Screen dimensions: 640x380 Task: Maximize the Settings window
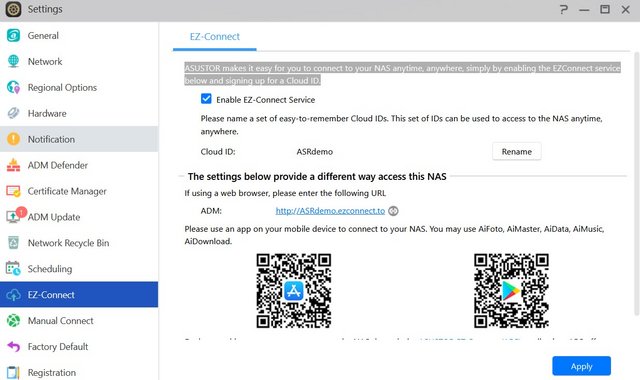[604, 9]
